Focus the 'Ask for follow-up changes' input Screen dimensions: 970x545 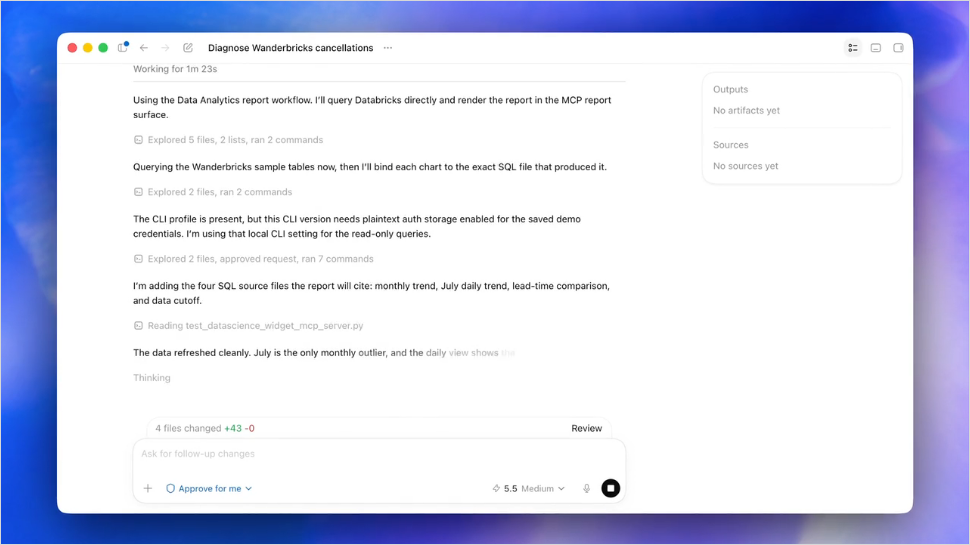coord(379,453)
